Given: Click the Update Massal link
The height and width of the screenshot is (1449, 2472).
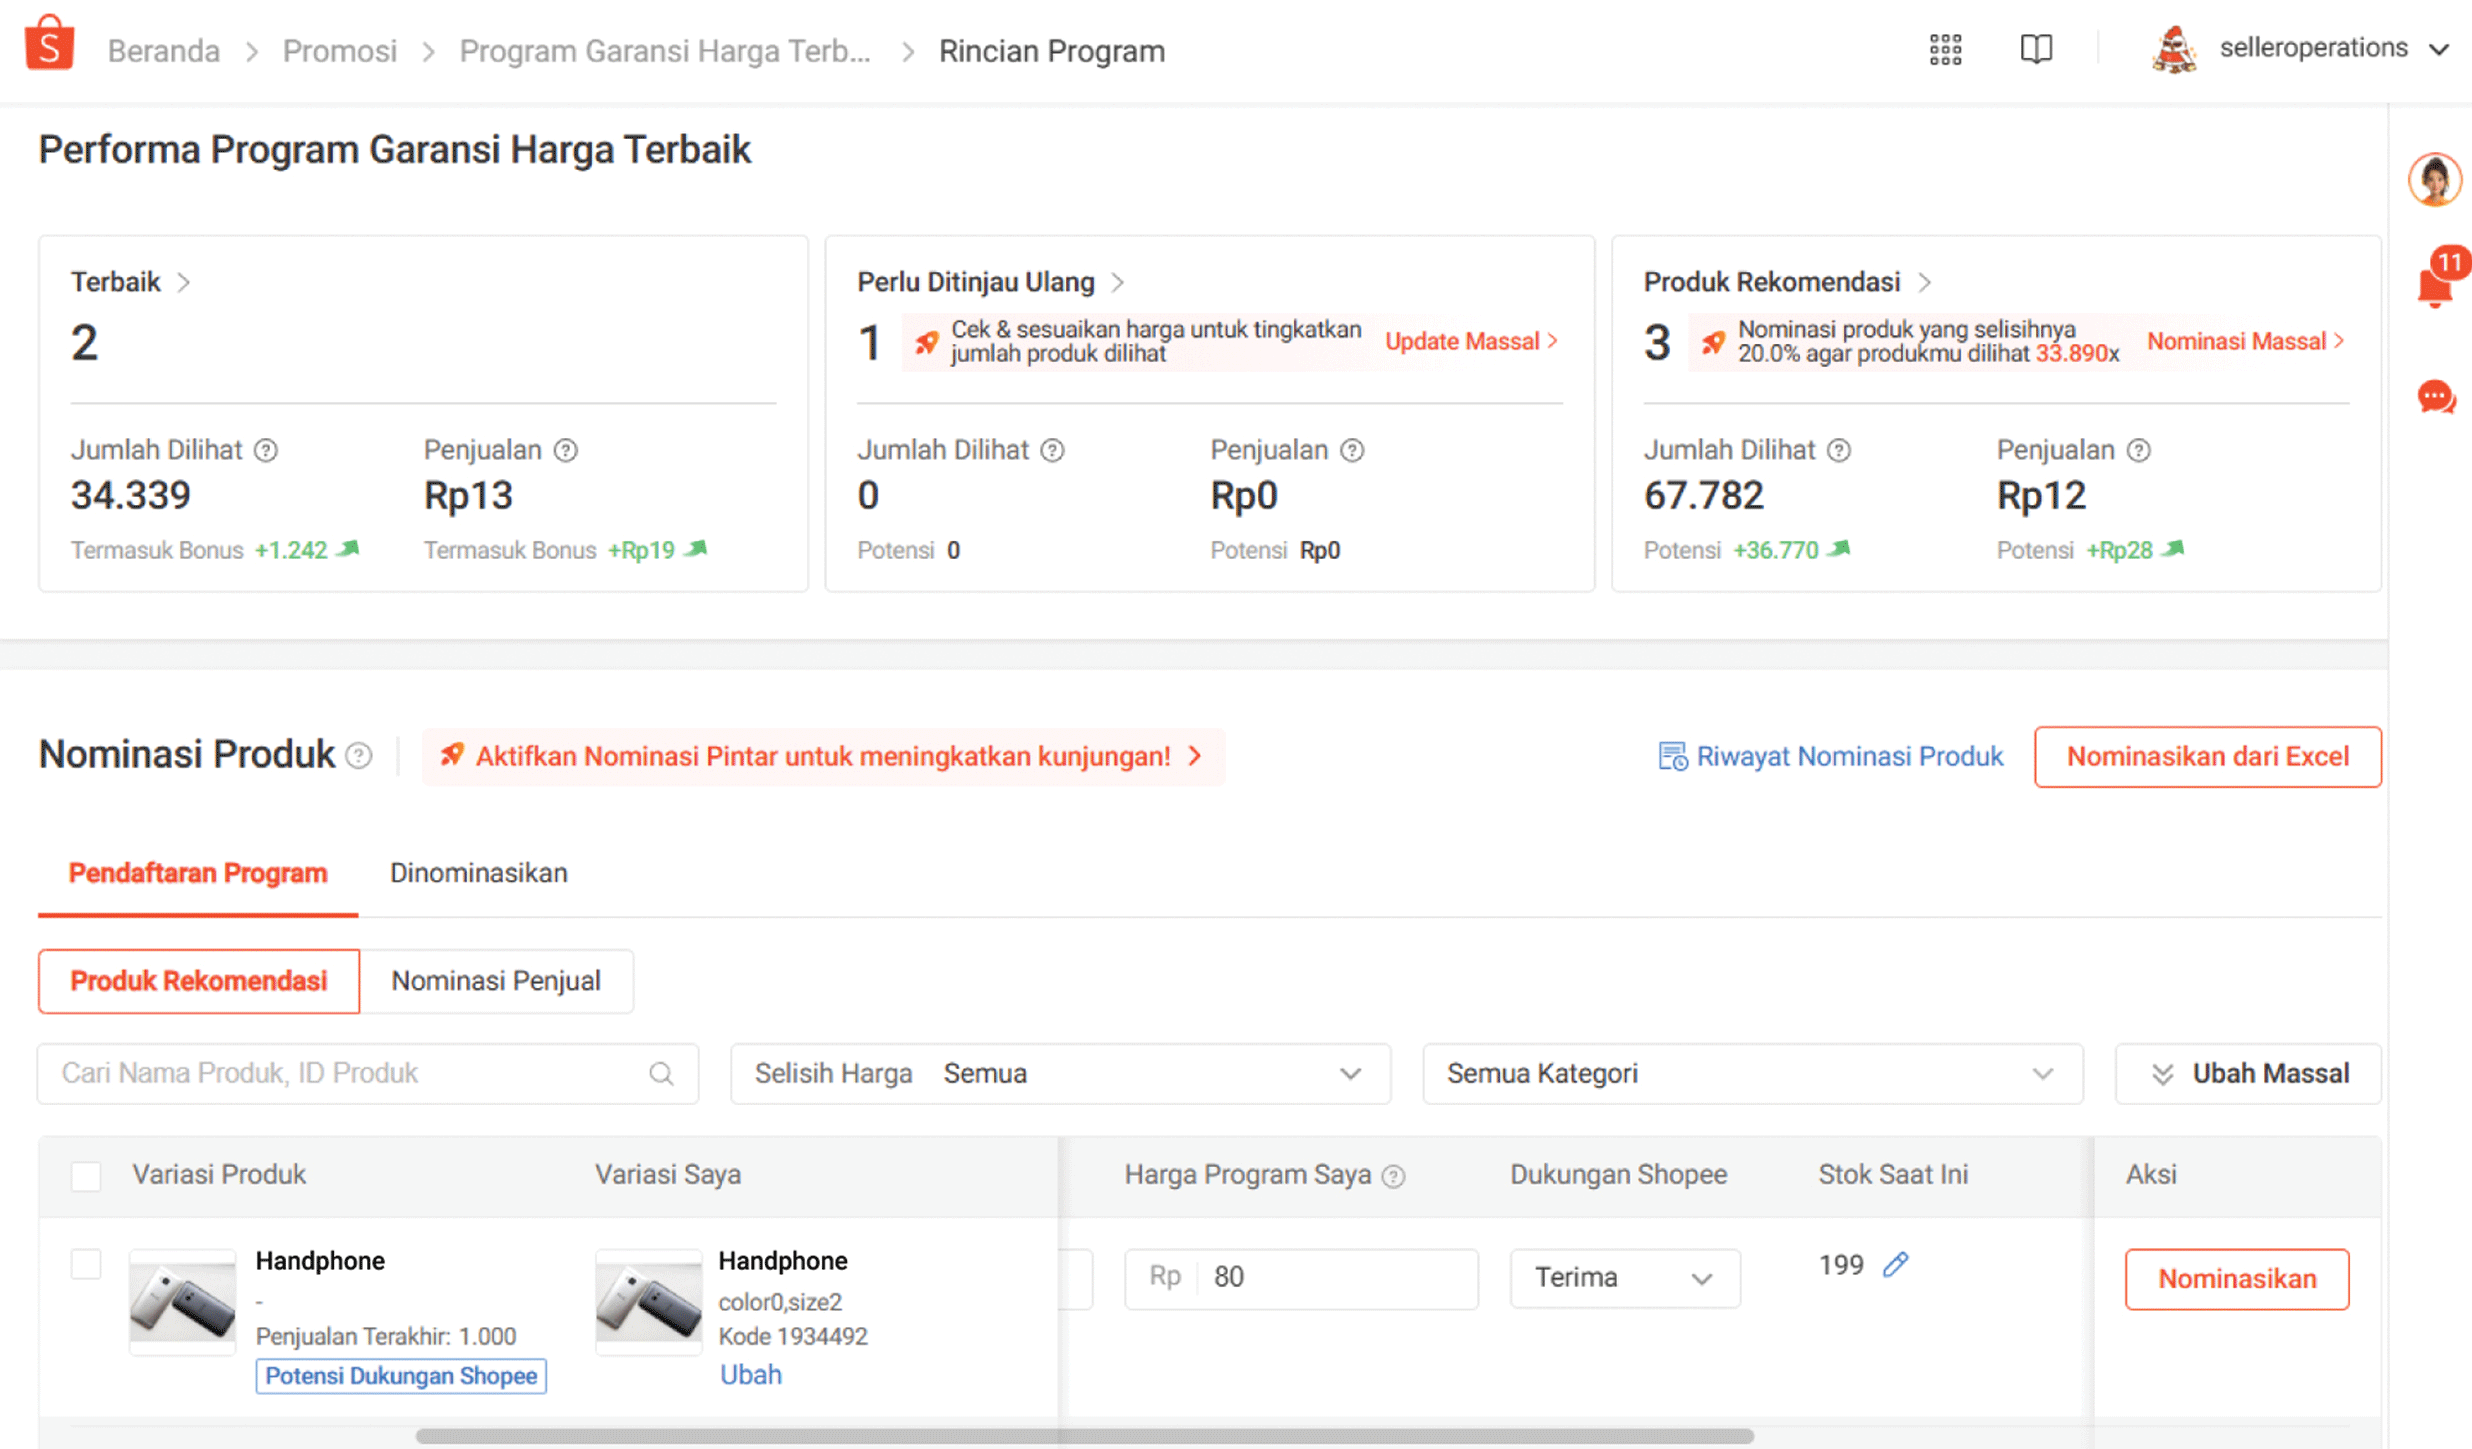Looking at the screenshot, I should pyautogui.click(x=1472, y=342).
